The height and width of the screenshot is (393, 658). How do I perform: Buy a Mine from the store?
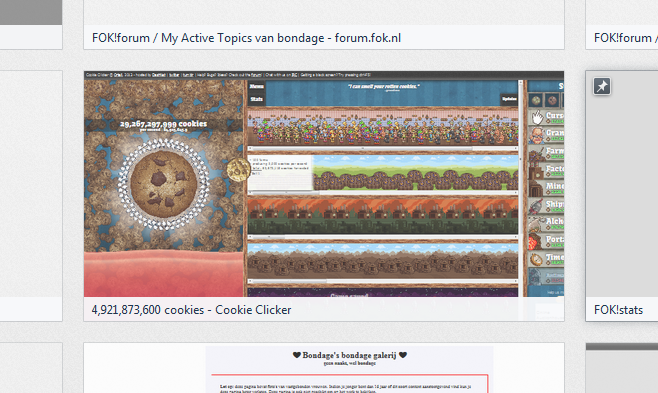click(x=546, y=188)
